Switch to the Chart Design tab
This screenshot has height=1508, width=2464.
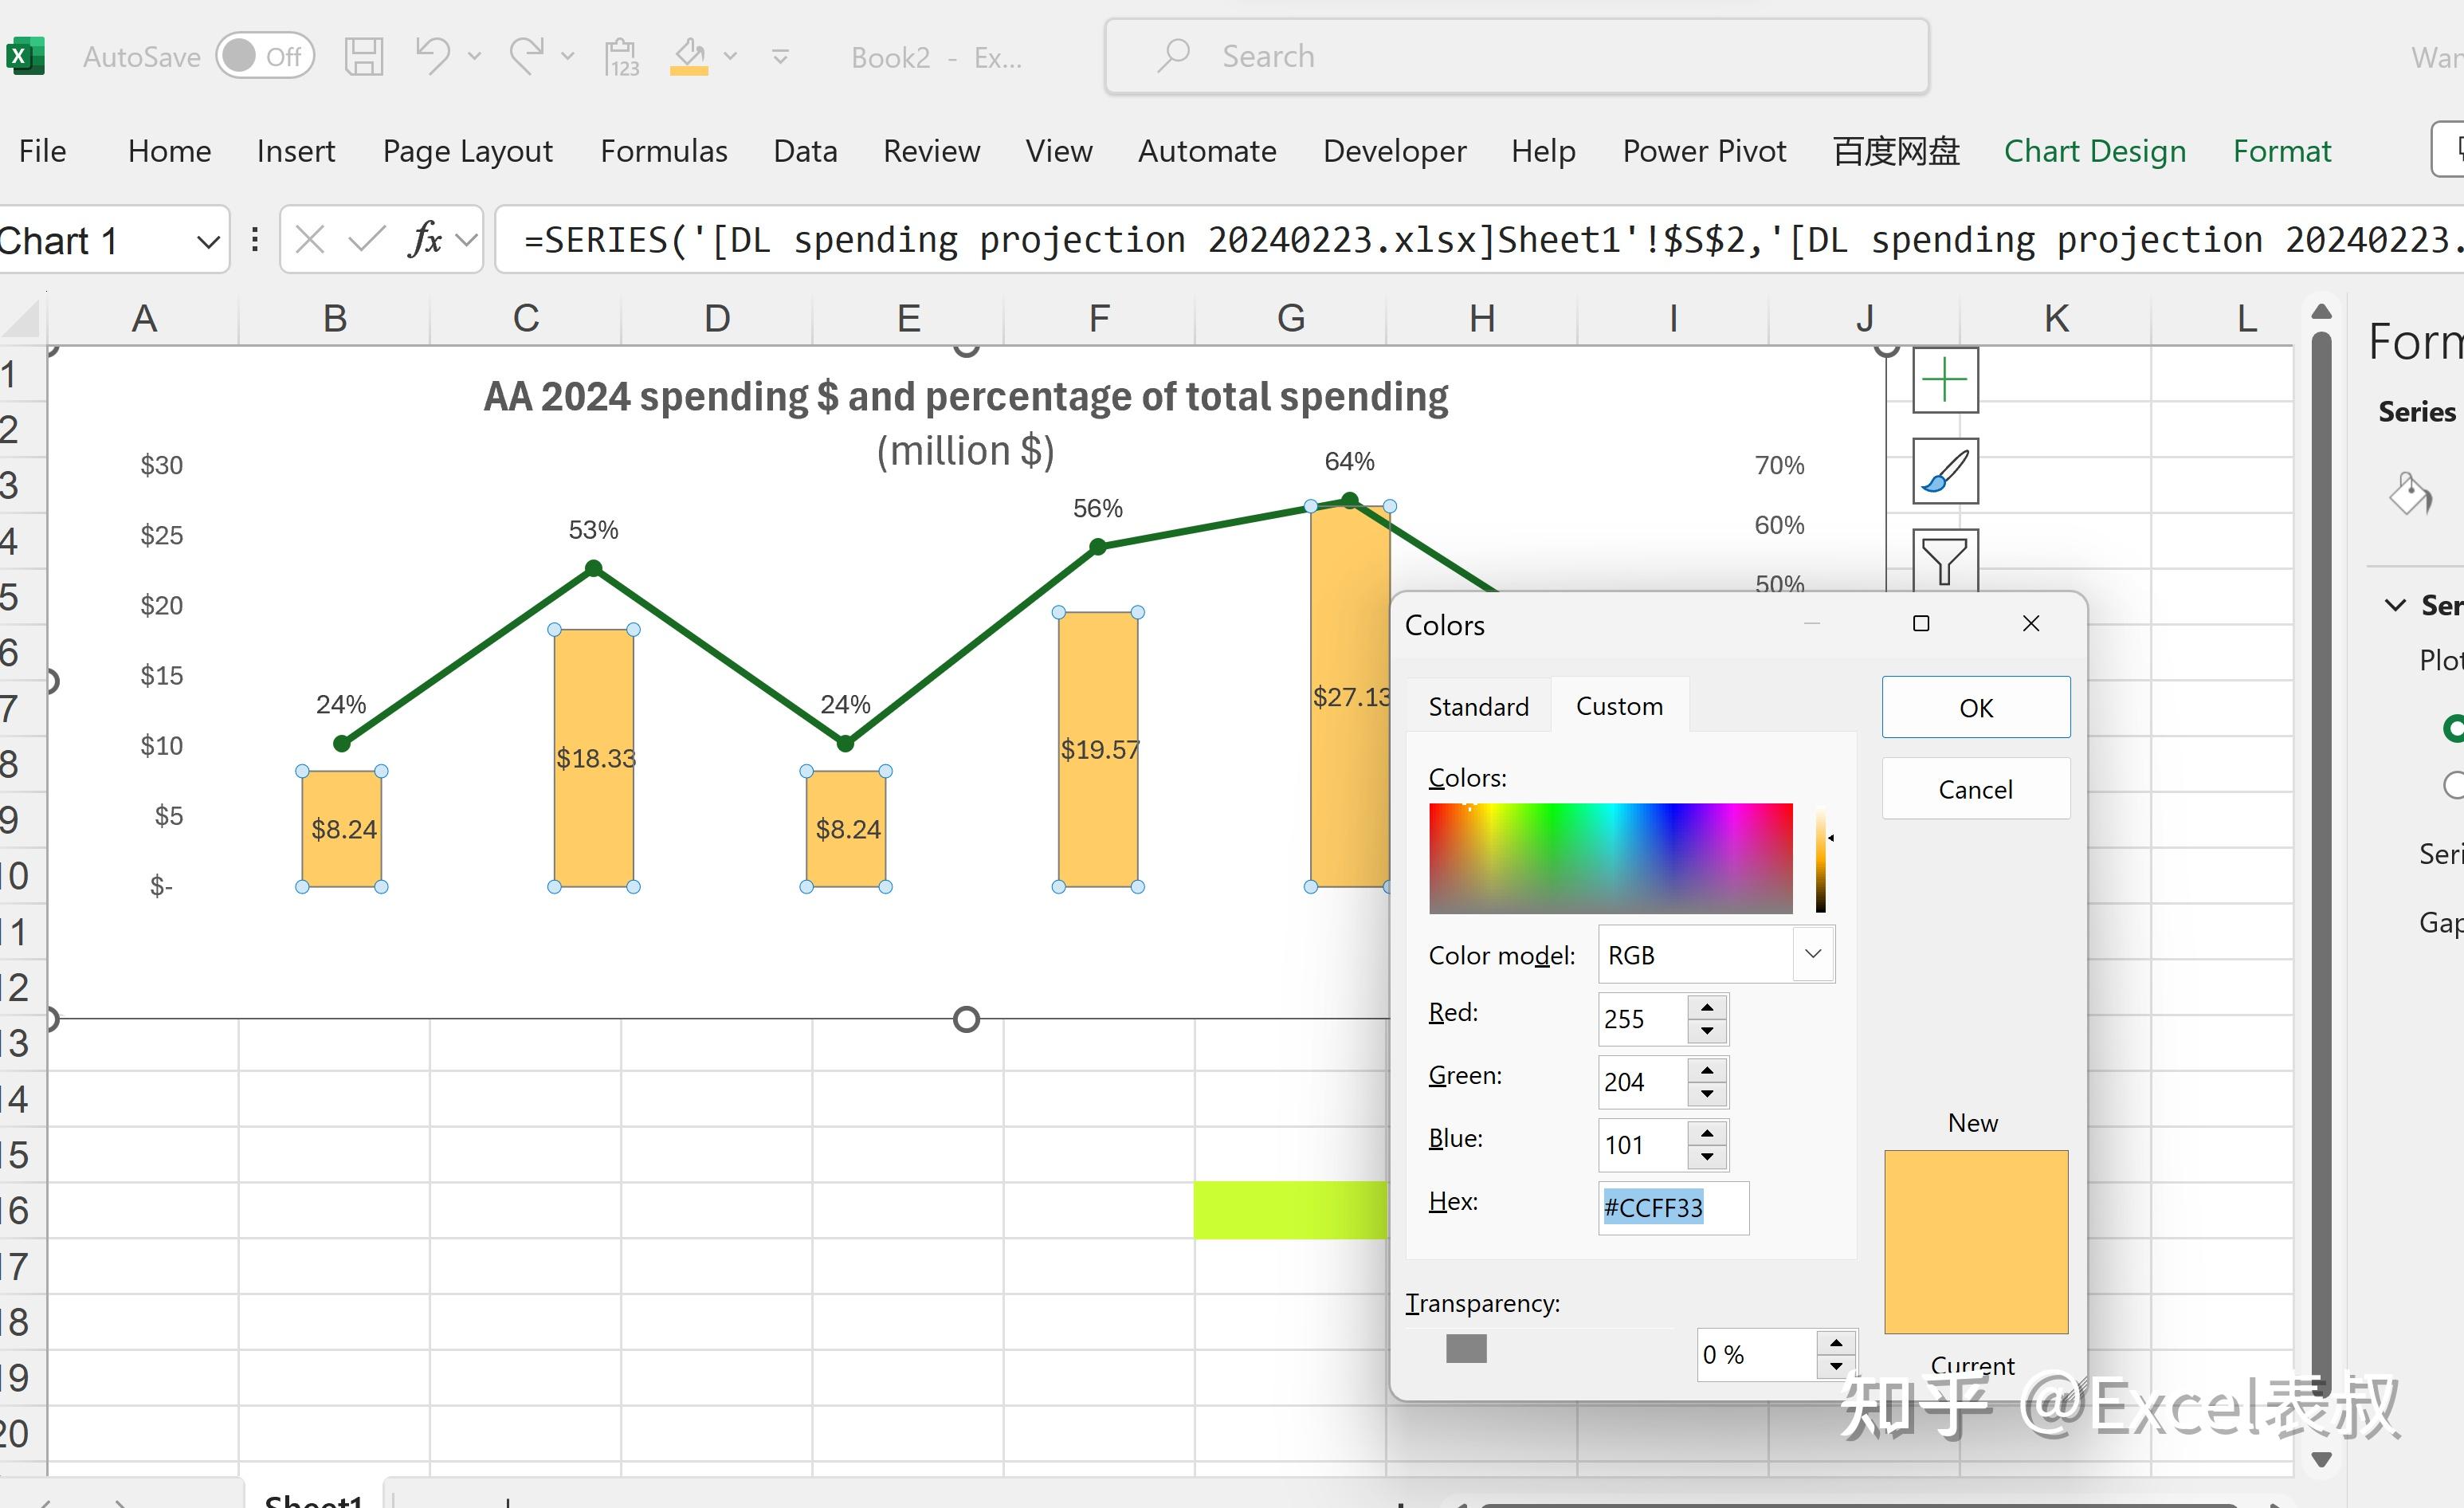2095,151
